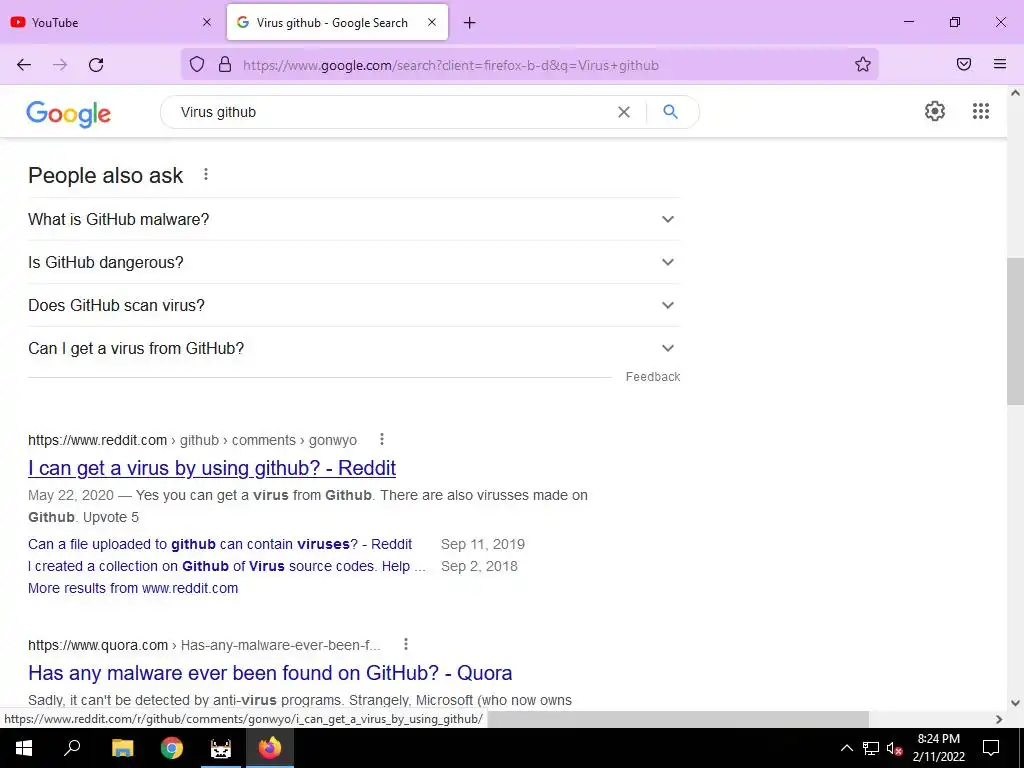The image size is (1024, 768).
Task: Submit search with magnifier icon
Action: click(x=670, y=112)
